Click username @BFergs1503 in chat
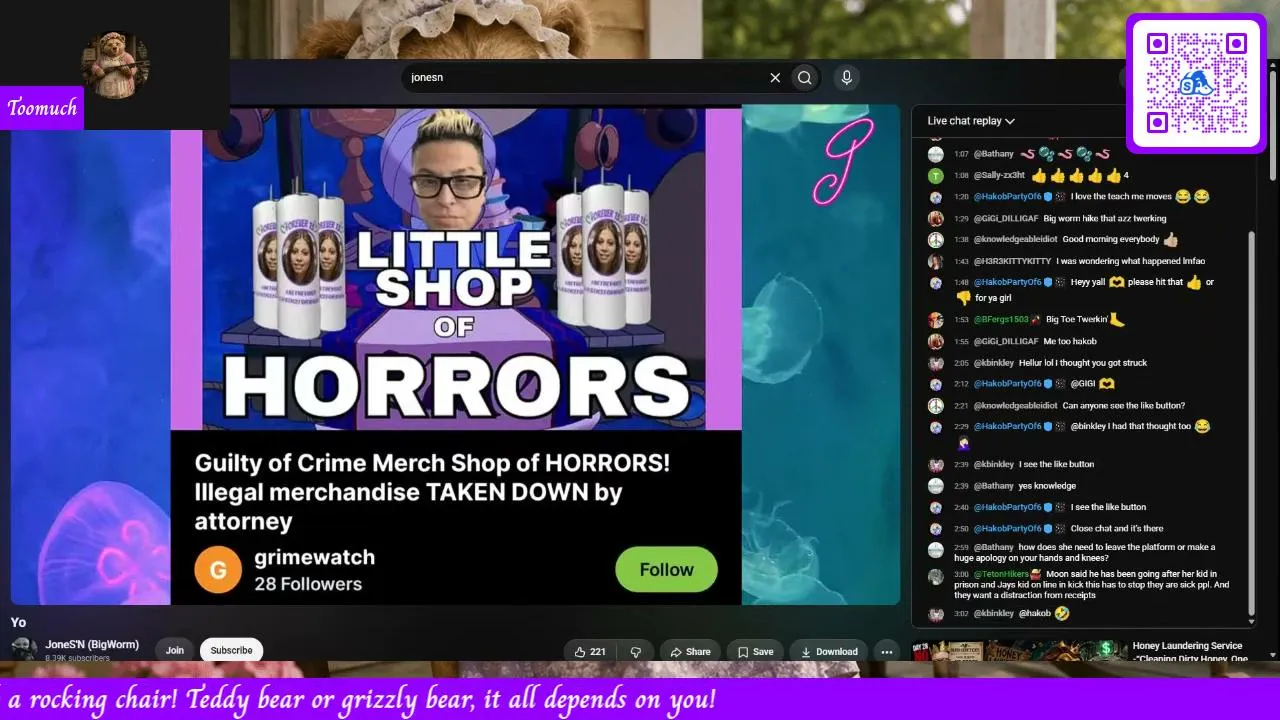 [1001, 320]
